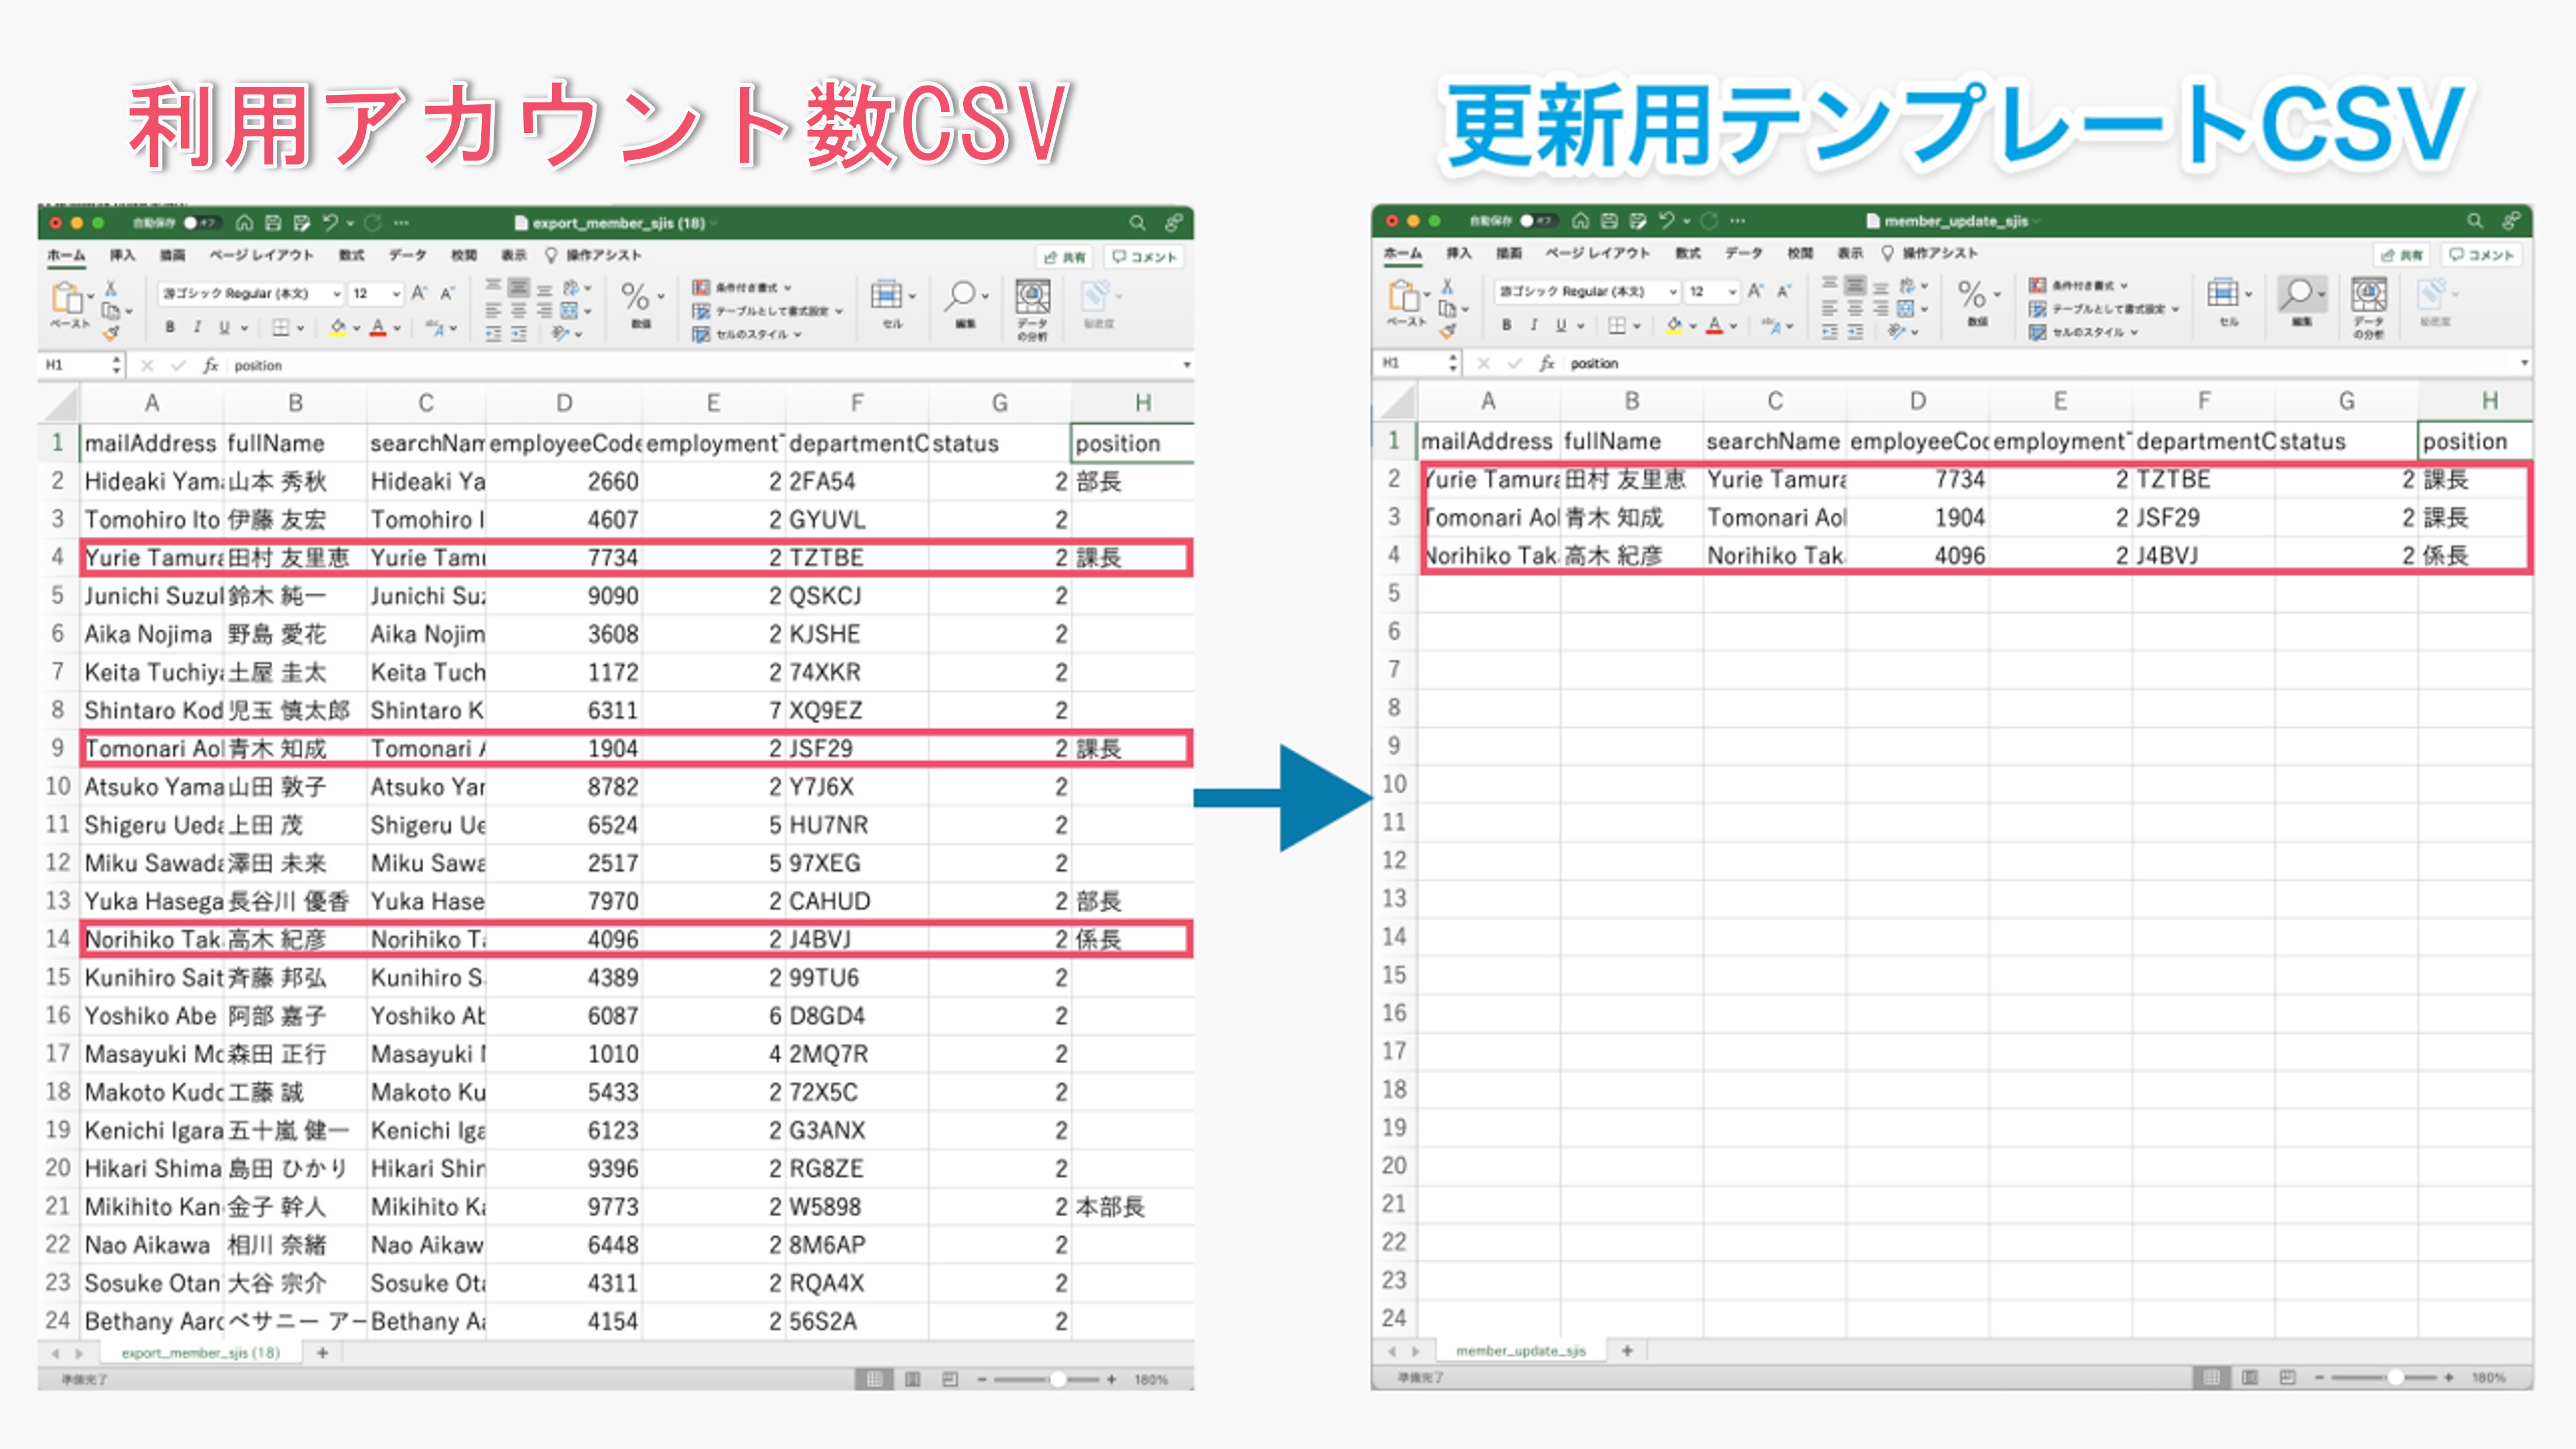Click the three-dots More icon in member_update_sjis title bar
The image size is (2576, 1449).
(x=1738, y=221)
